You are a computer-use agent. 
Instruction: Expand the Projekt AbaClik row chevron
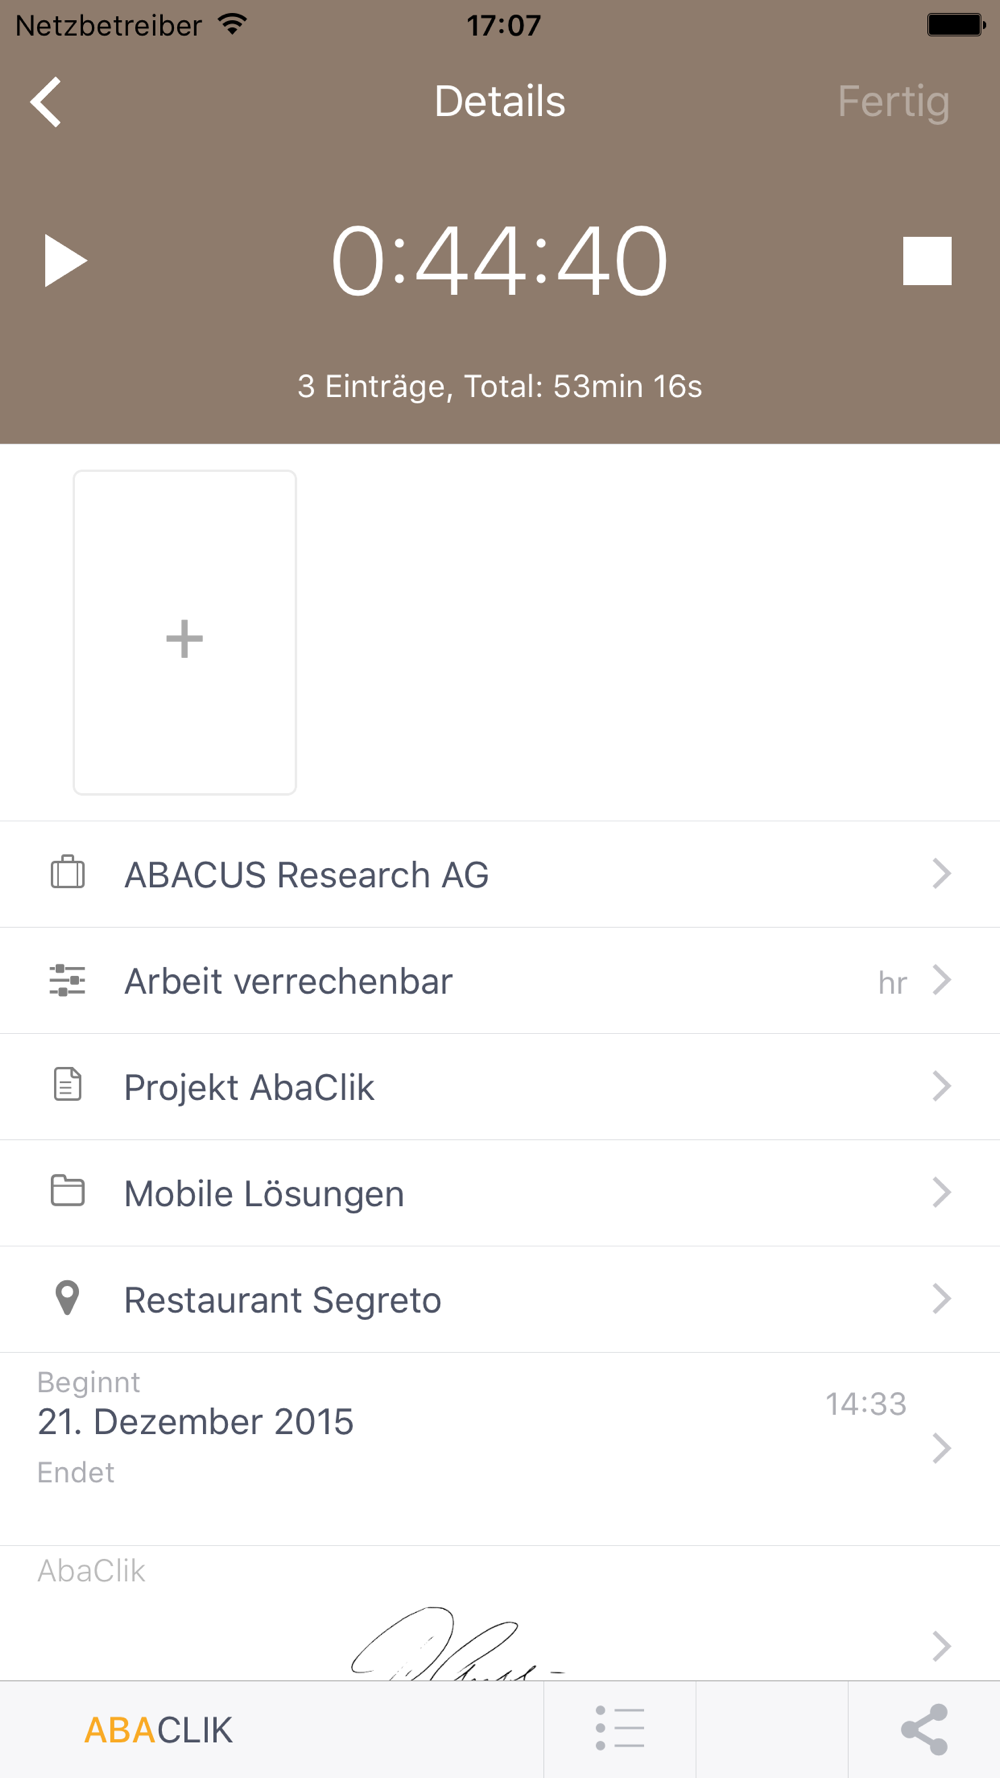(941, 1086)
